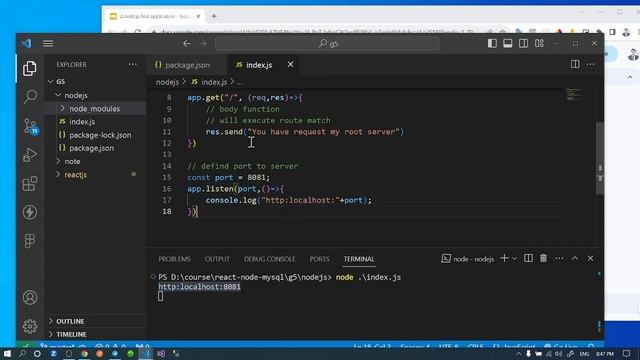This screenshot has height=360, width=640.
Task: Toggle the secondary side bar visibility
Action: tap(523, 43)
